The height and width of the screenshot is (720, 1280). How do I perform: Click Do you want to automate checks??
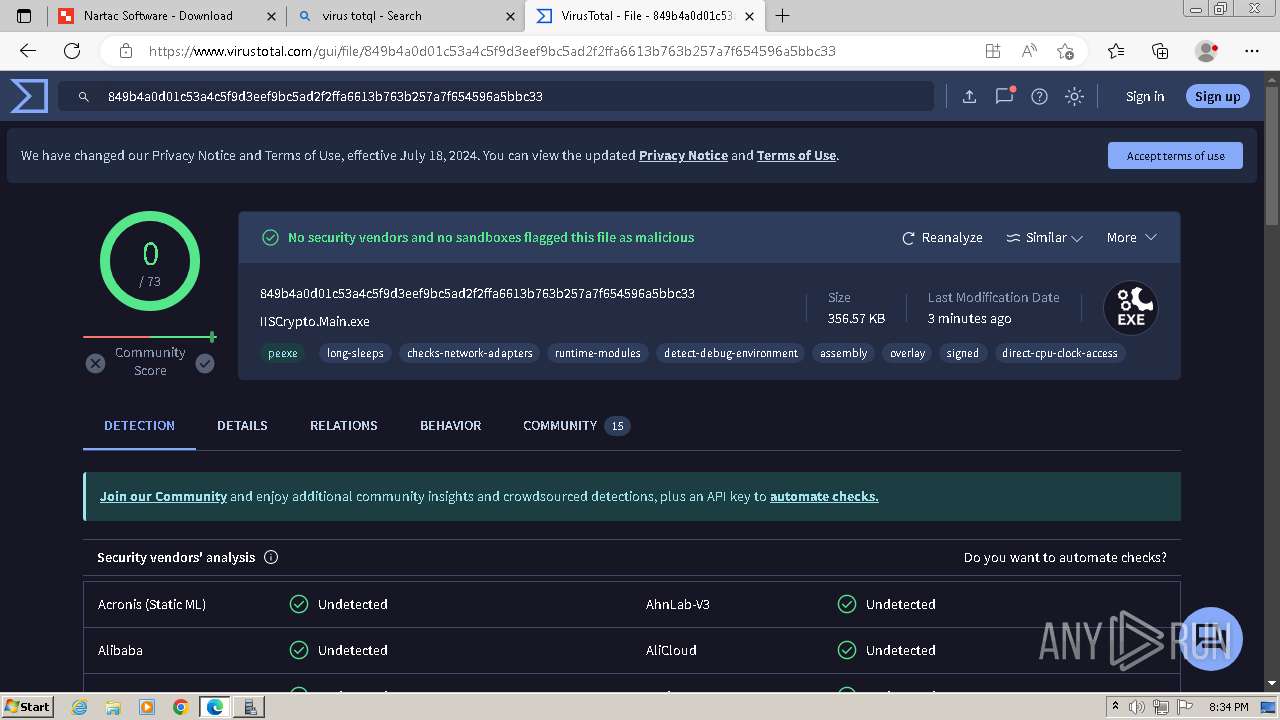click(x=1065, y=557)
